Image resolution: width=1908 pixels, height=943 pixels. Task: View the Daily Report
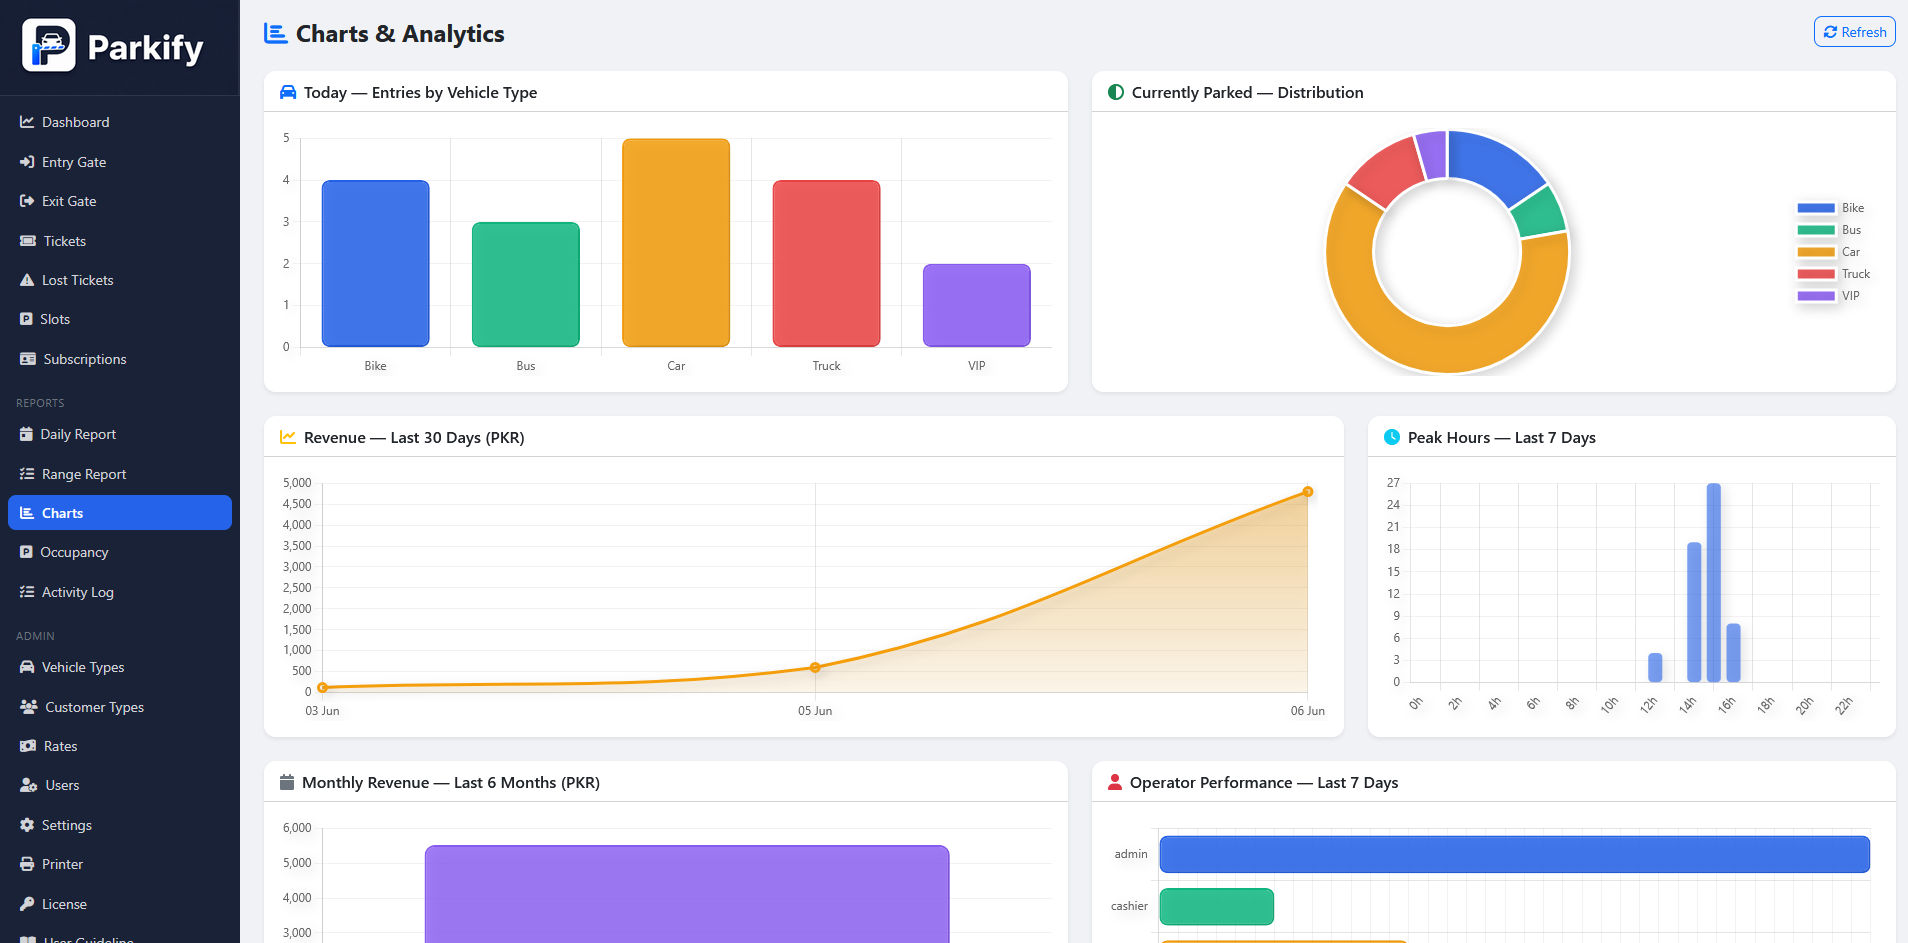pyautogui.click(x=120, y=434)
